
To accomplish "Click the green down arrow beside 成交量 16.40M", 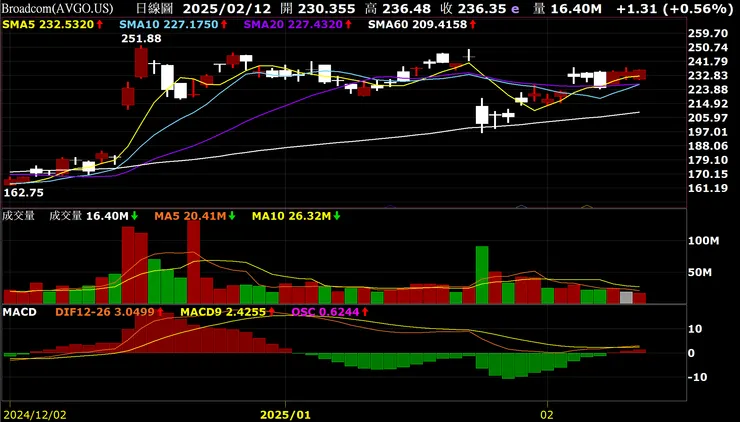I will [x=135, y=216].
